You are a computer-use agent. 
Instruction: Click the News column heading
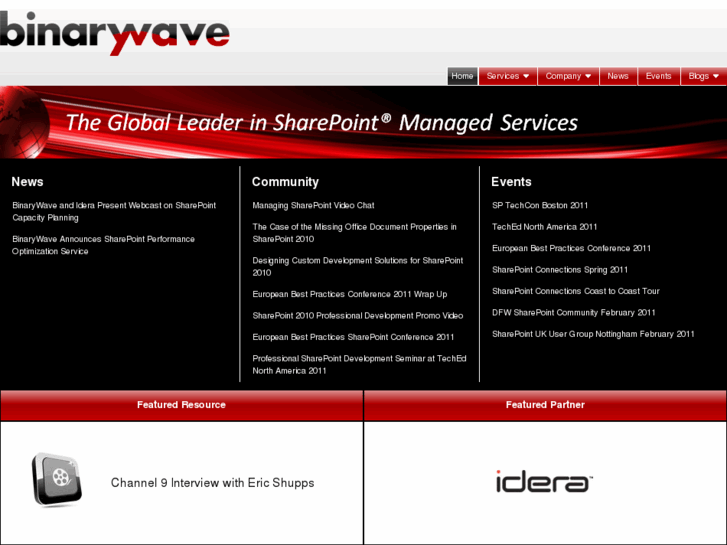[27, 182]
